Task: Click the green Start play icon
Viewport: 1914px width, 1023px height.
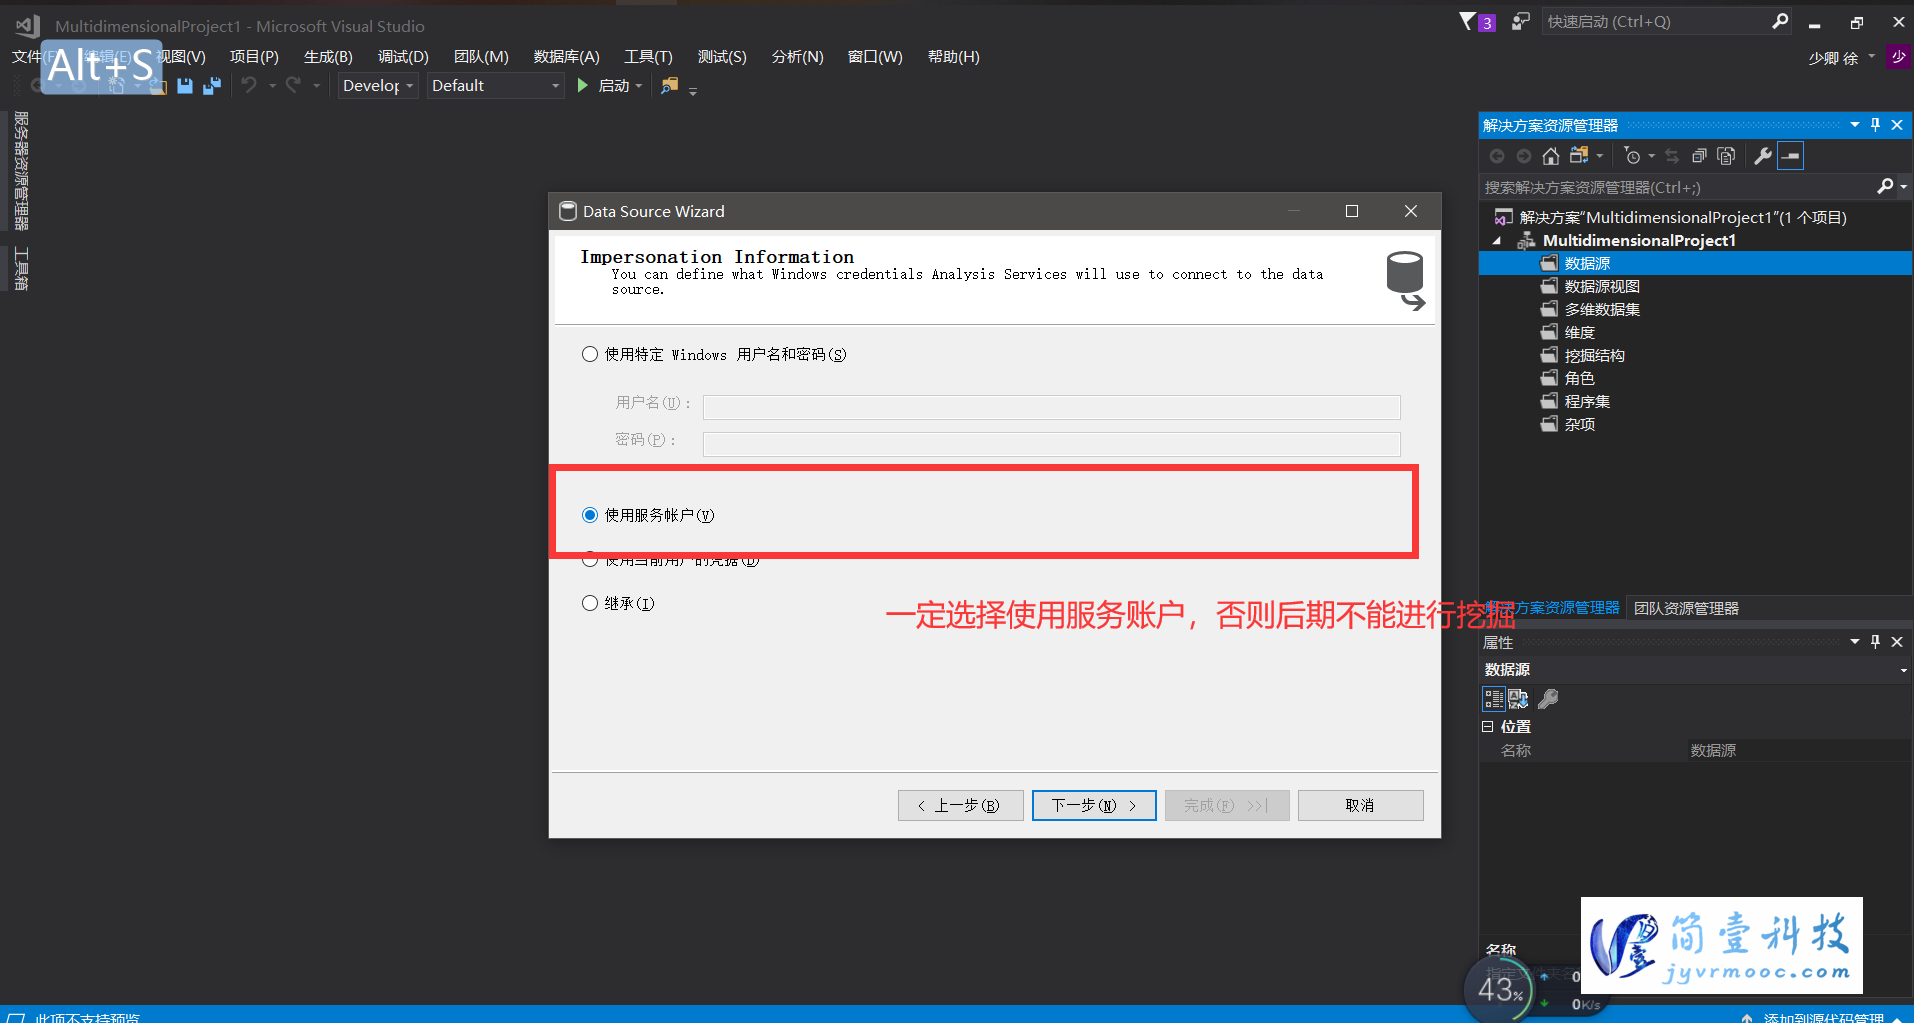Action: 583,86
